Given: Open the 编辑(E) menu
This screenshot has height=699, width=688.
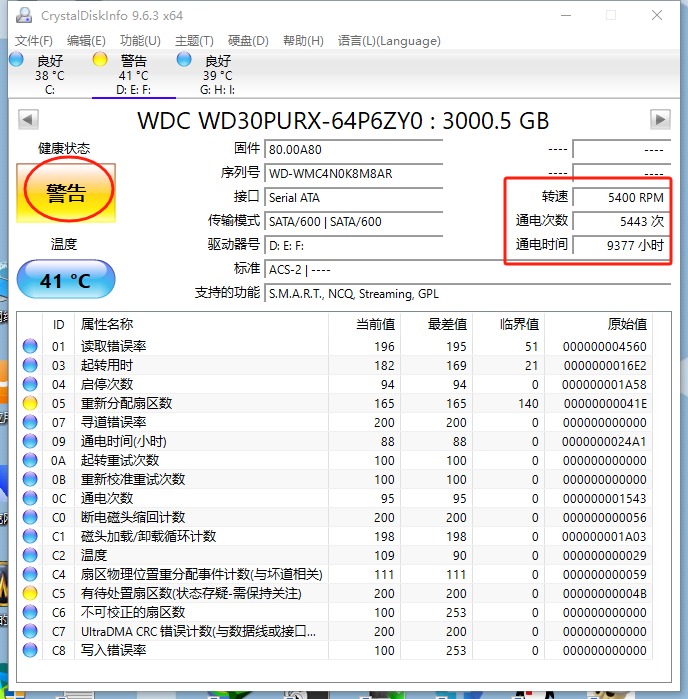Looking at the screenshot, I should 86,41.
